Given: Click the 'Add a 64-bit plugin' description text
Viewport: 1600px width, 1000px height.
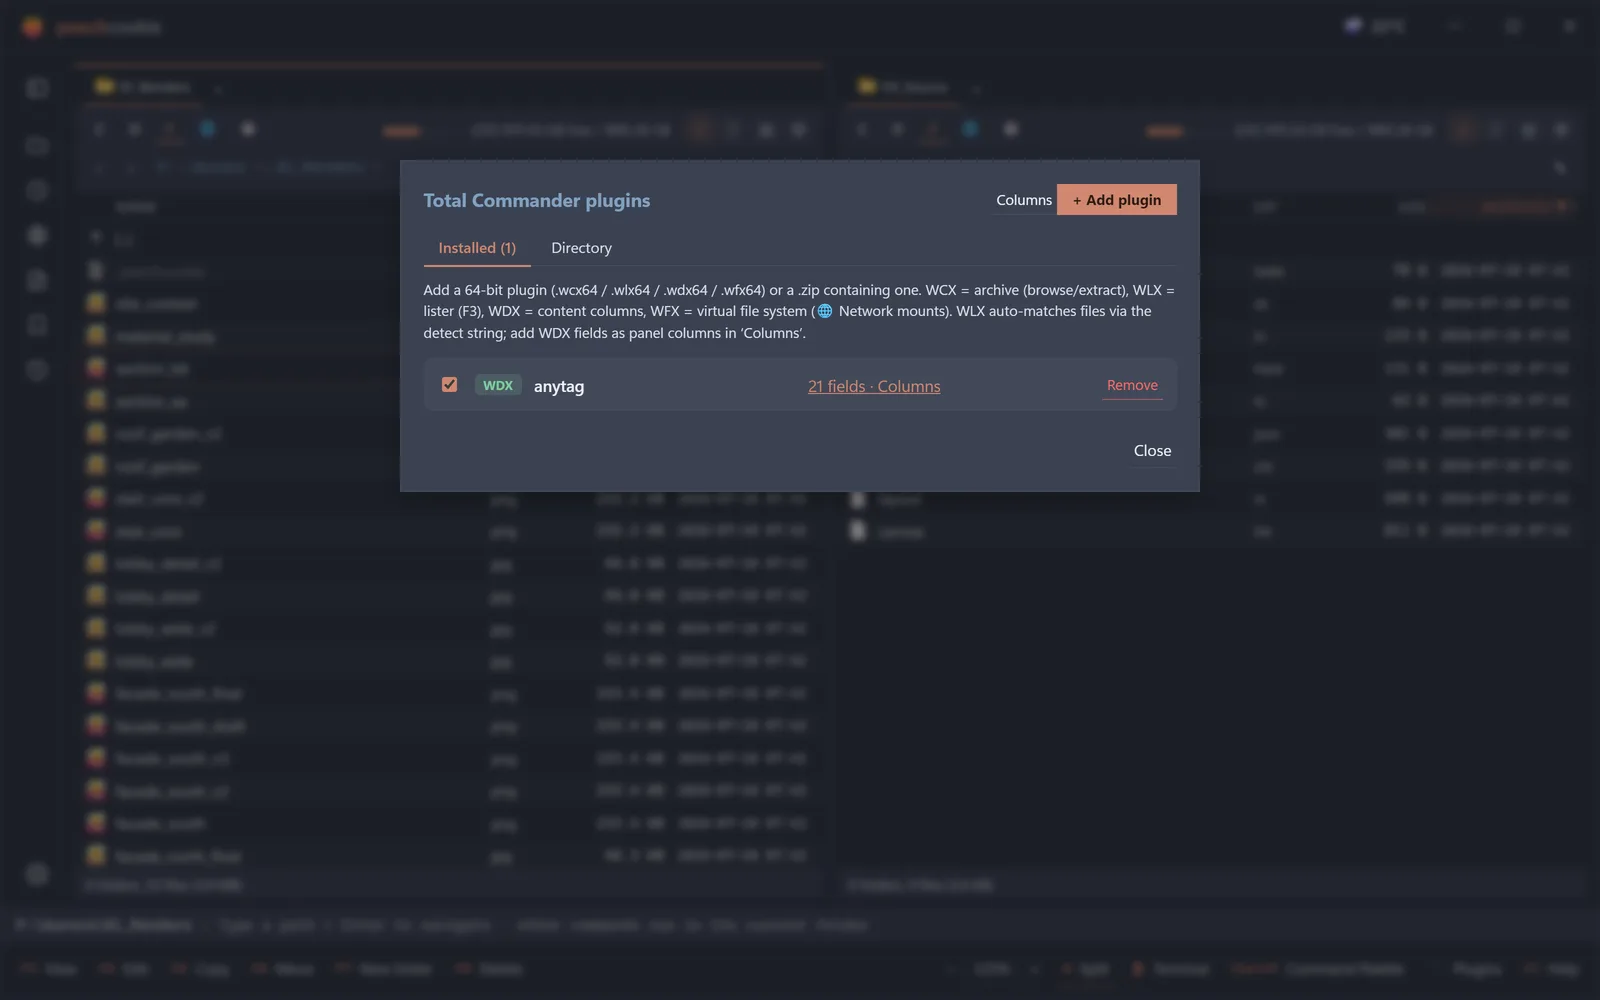Looking at the screenshot, I should 799,311.
